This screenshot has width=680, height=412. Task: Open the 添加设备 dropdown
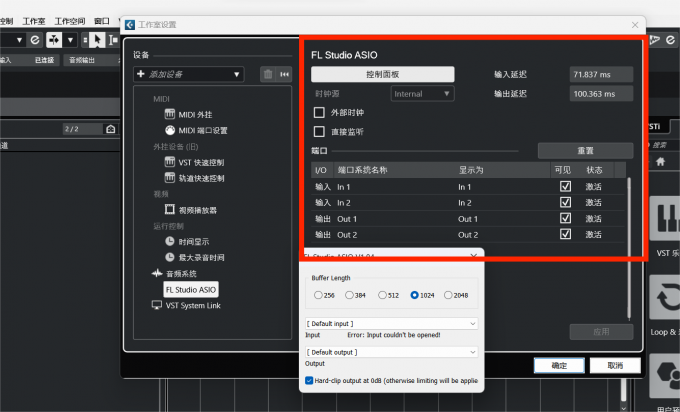click(x=189, y=74)
